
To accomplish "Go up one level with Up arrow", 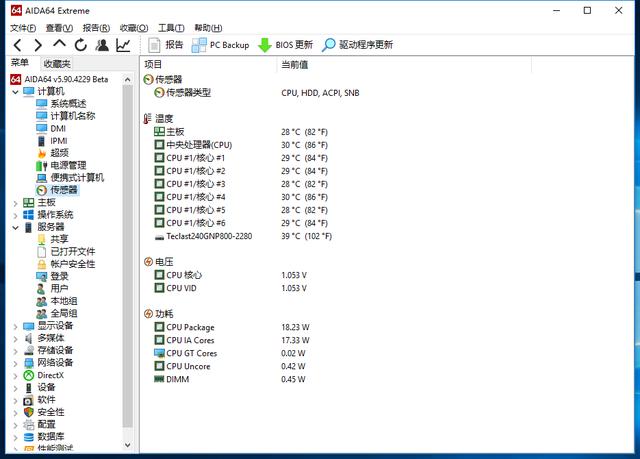I will tap(60, 44).
